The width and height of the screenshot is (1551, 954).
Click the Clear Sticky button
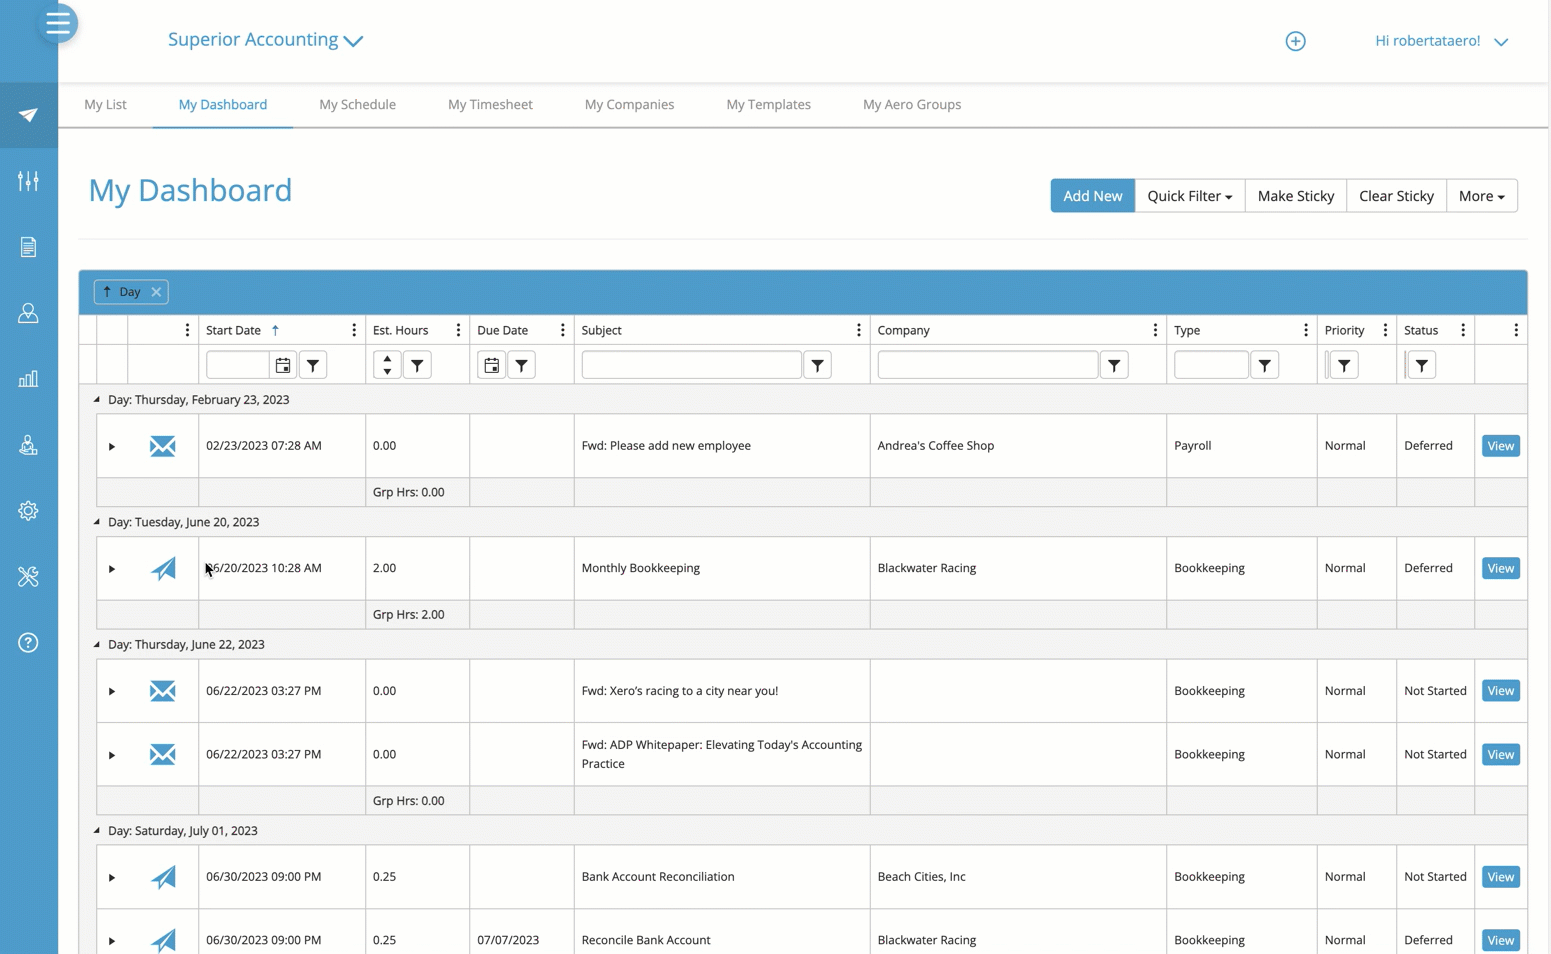1396,196
